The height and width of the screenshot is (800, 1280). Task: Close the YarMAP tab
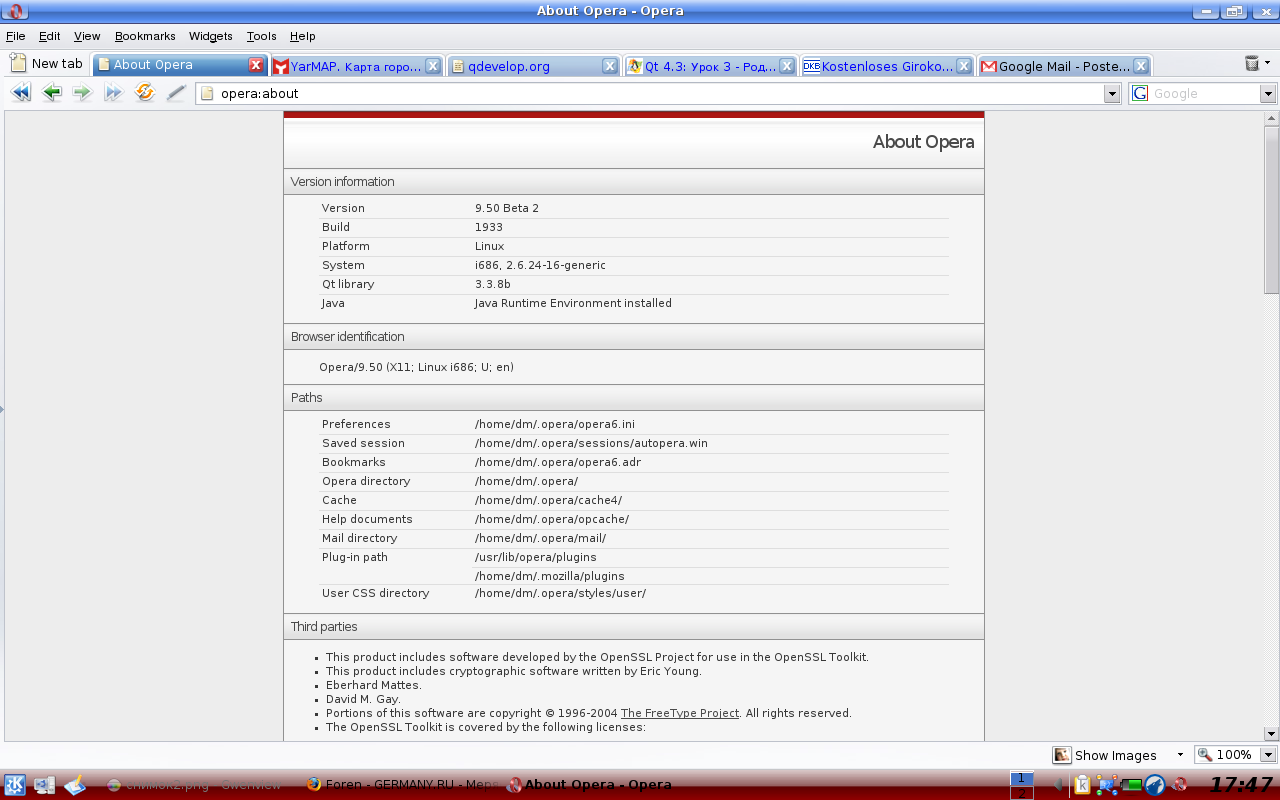[433, 66]
